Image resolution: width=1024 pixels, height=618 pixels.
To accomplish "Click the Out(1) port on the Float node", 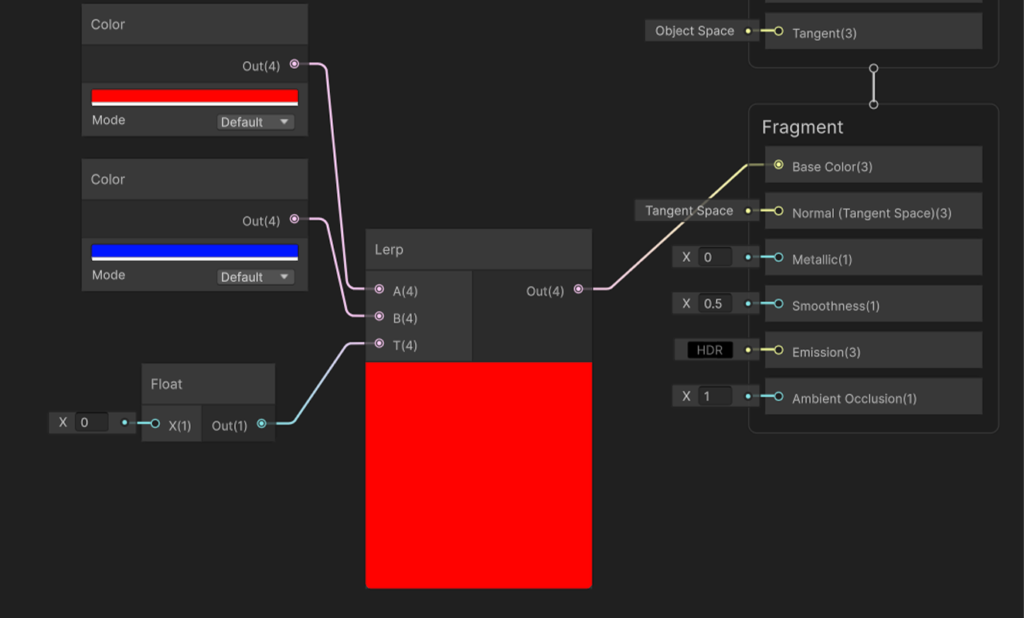I will click(262, 422).
